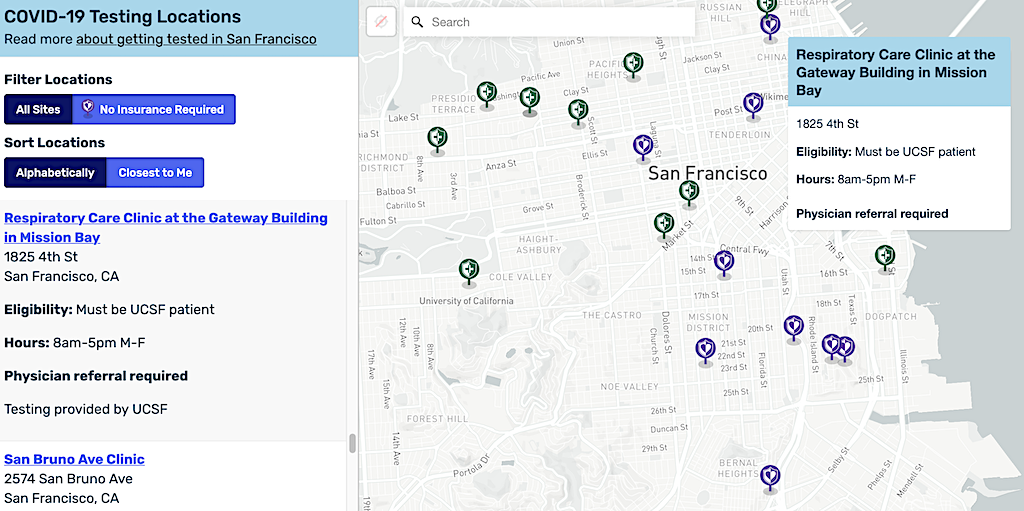
Task: Click the green marker east of 16th St
Action: tap(885, 256)
